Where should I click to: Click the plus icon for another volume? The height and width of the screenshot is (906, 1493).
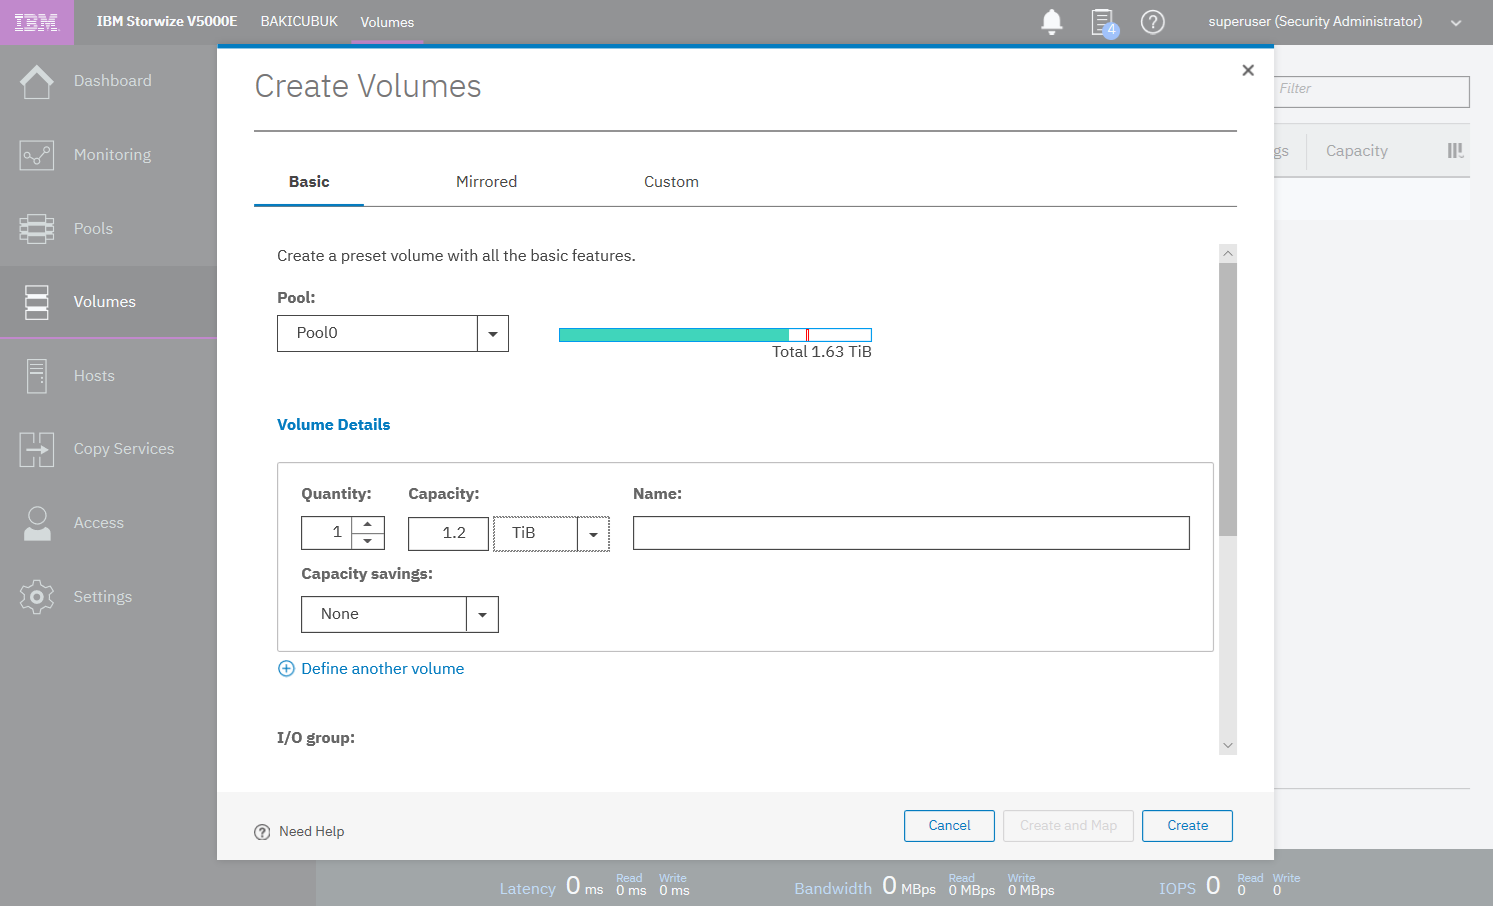(x=286, y=669)
